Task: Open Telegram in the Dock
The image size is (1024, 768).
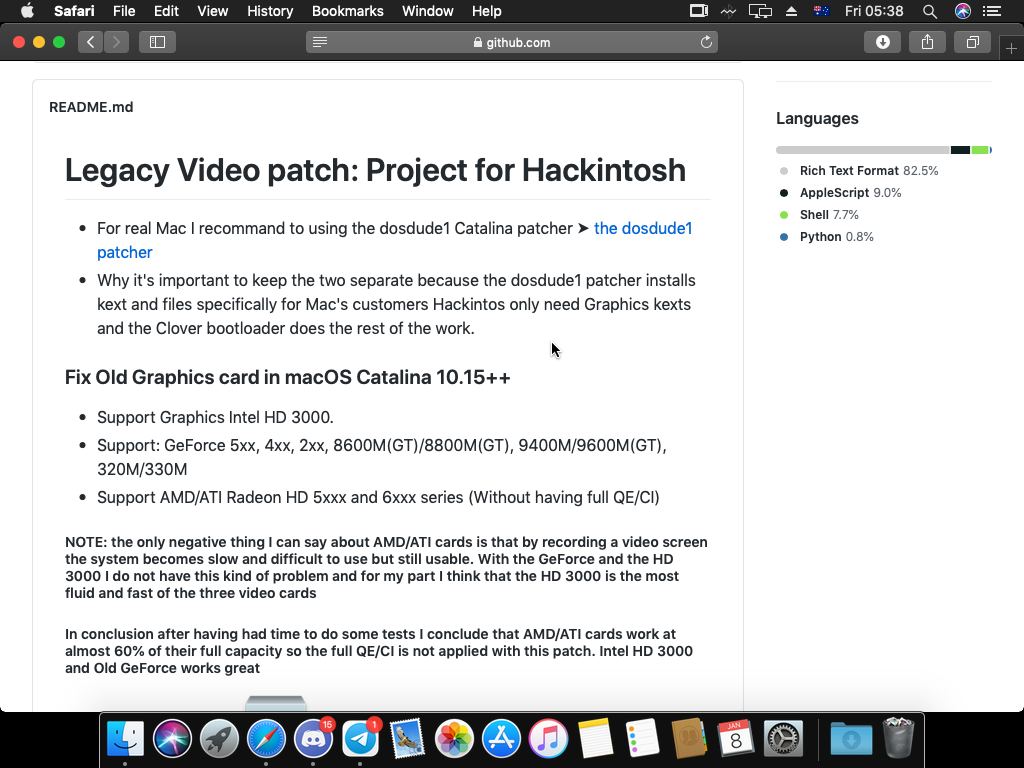Action: click(360, 739)
